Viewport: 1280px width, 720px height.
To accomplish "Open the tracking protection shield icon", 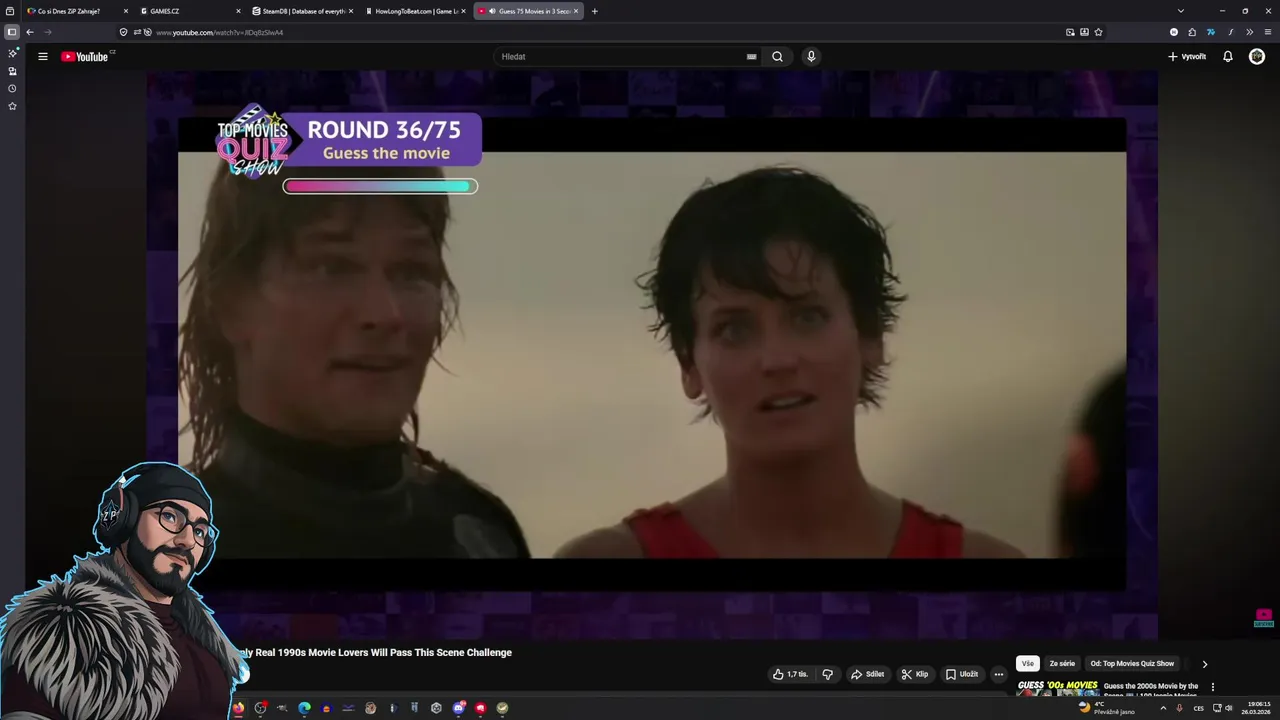I will 123,32.
